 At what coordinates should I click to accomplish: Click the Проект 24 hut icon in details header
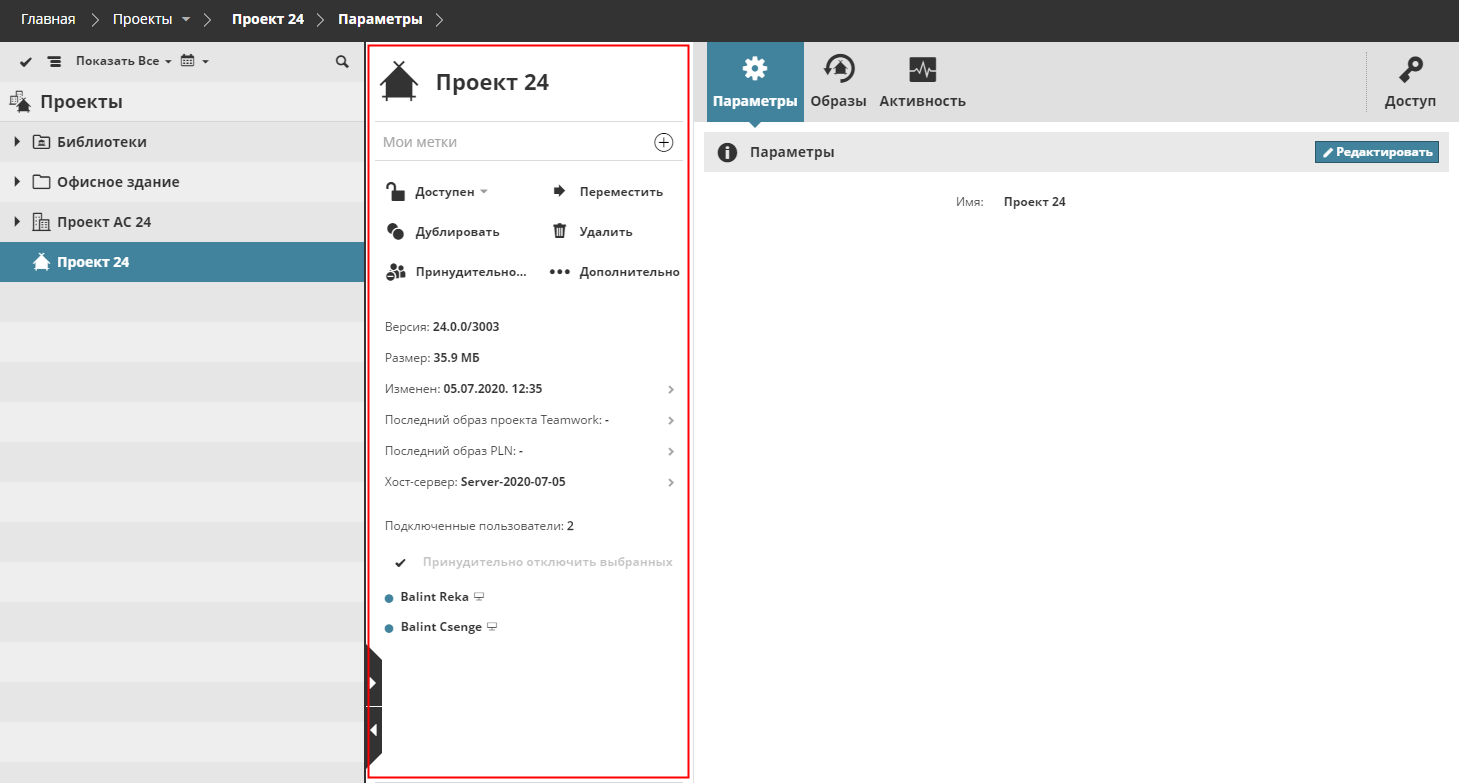(x=399, y=81)
